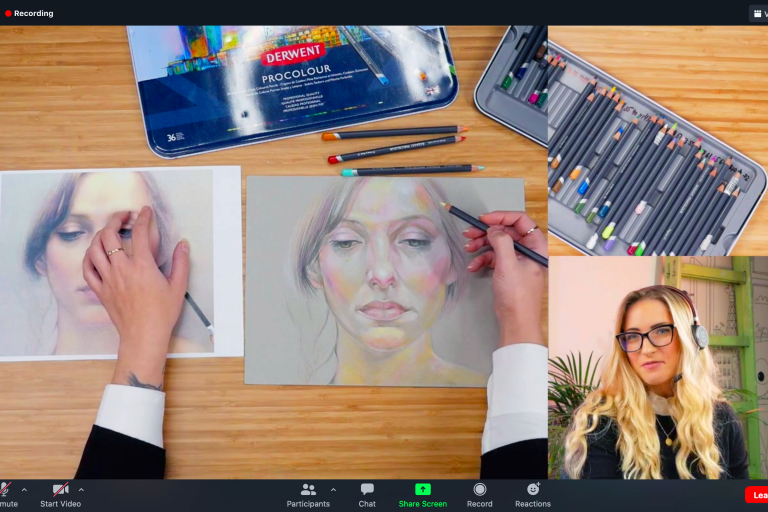Click the green Share Screen icon
The image size is (768, 512).
click(x=422, y=489)
